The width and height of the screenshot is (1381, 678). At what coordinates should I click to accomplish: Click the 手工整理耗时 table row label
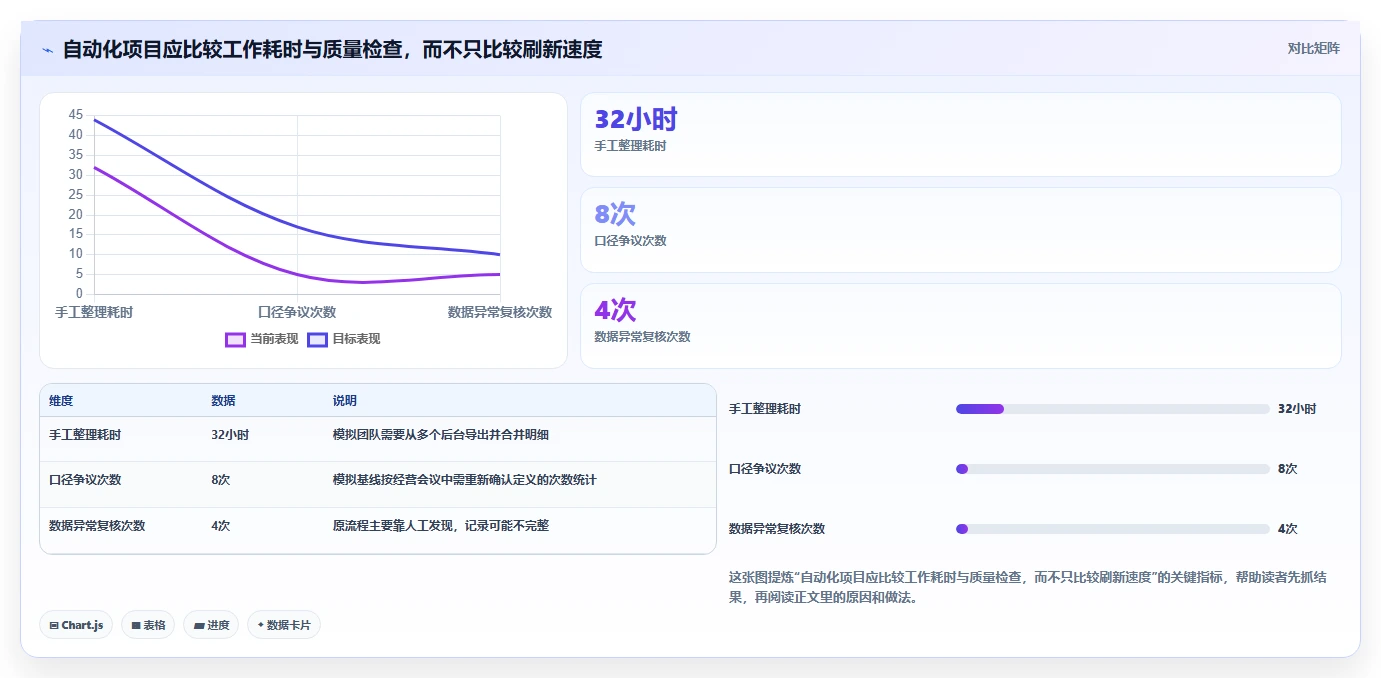coord(85,435)
